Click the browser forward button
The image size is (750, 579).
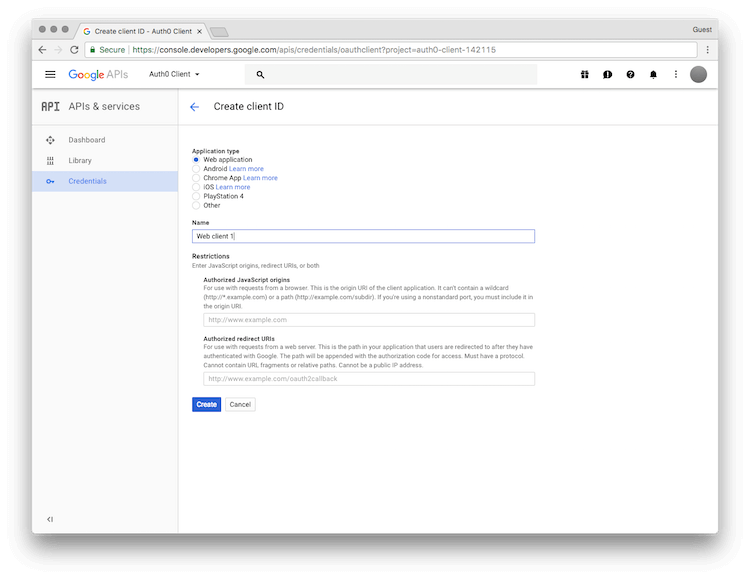point(58,50)
